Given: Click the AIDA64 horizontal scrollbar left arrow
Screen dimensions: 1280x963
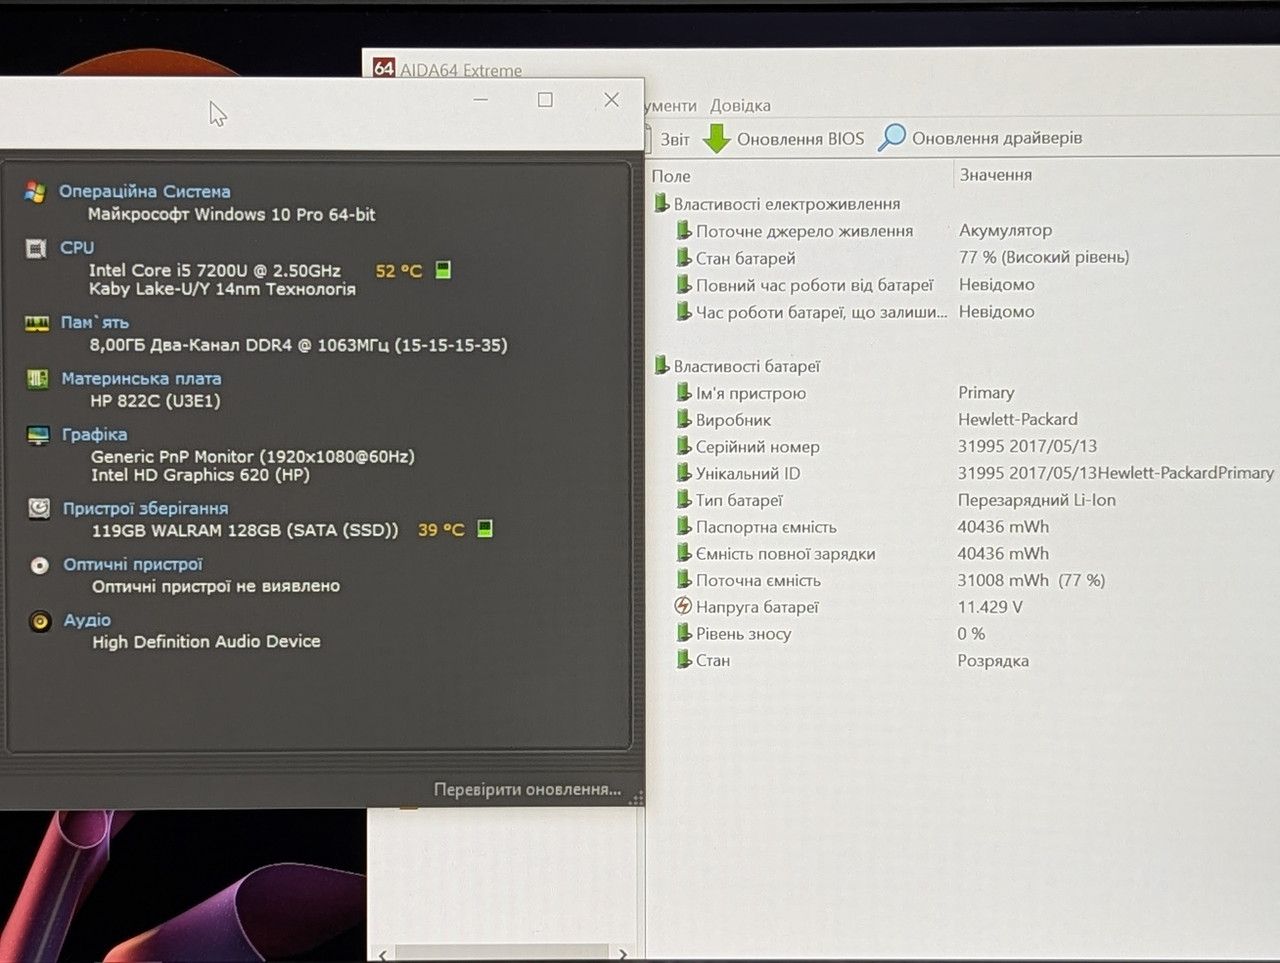Looking at the screenshot, I should 383,954.
